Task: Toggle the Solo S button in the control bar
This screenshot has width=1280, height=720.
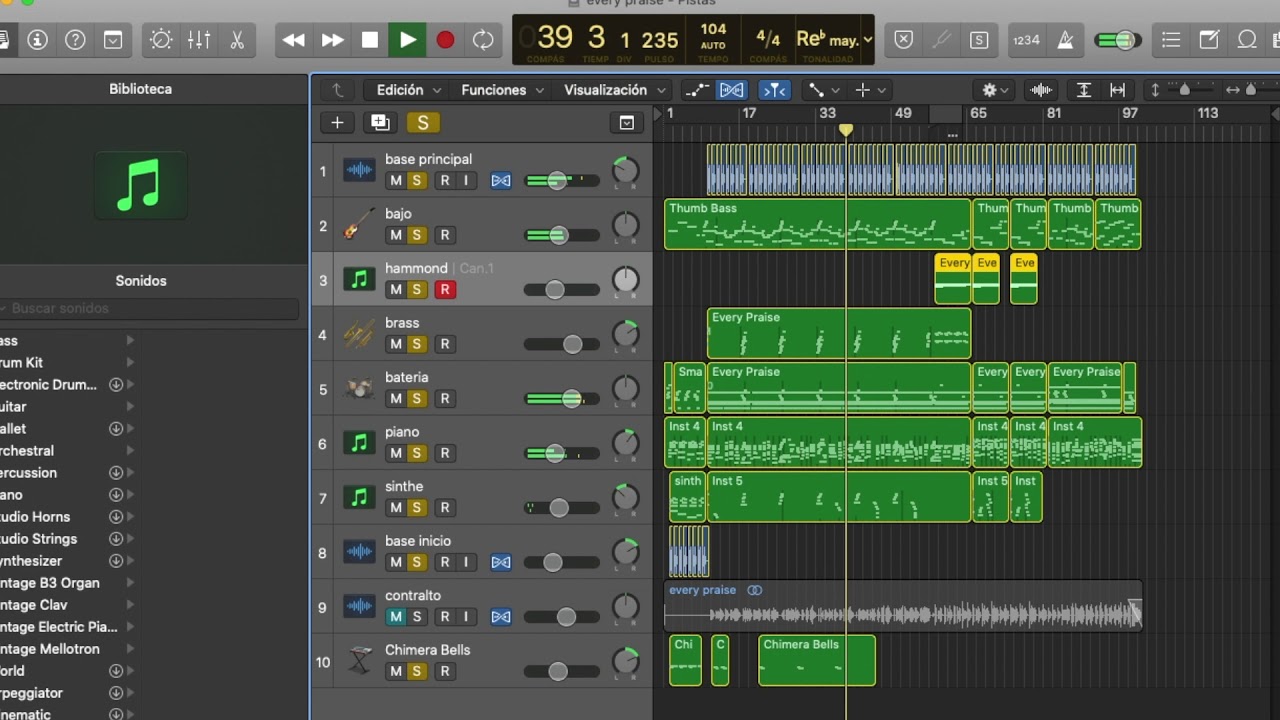Action: point(979,40)
